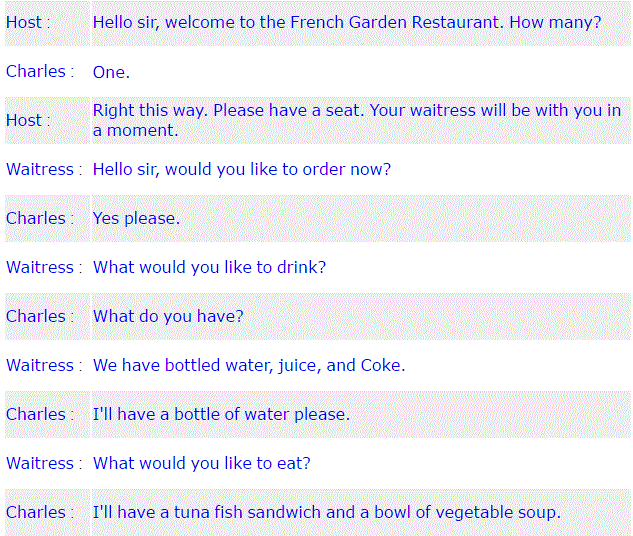Click the "Waitress :" label beside the order question

(x=44, y=169)
